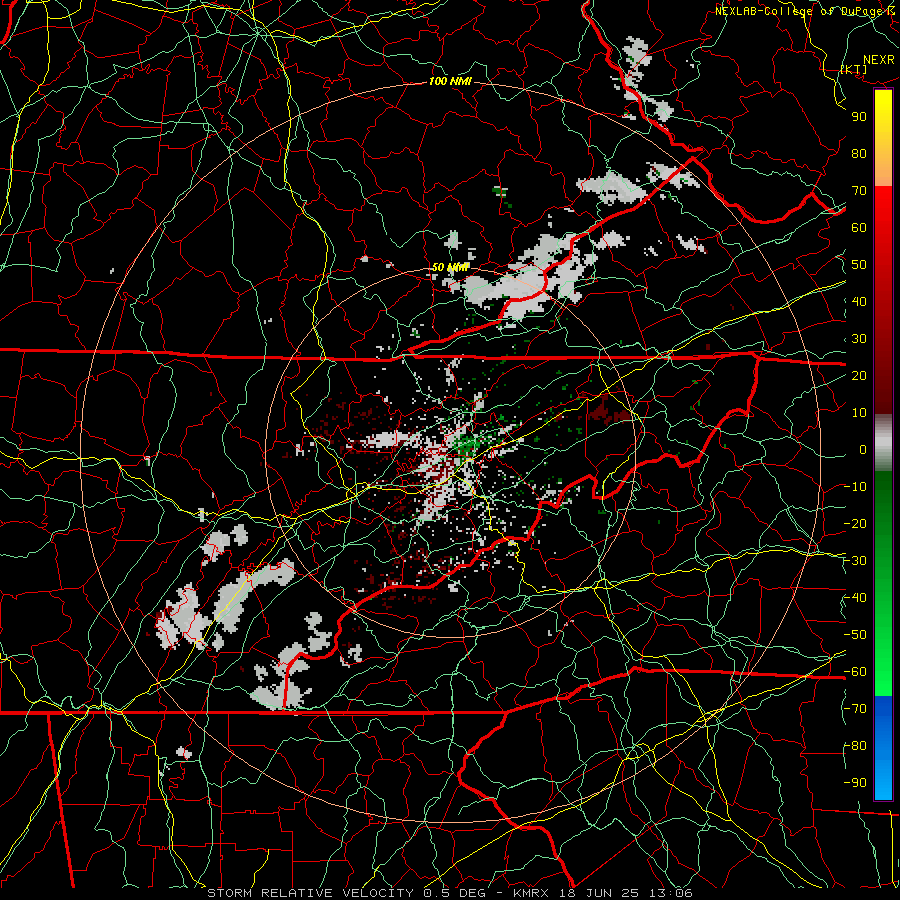This screenshot has height=900, width=900.
Task: Click the -30 value on velocity legend
Action: pos(855,561)
